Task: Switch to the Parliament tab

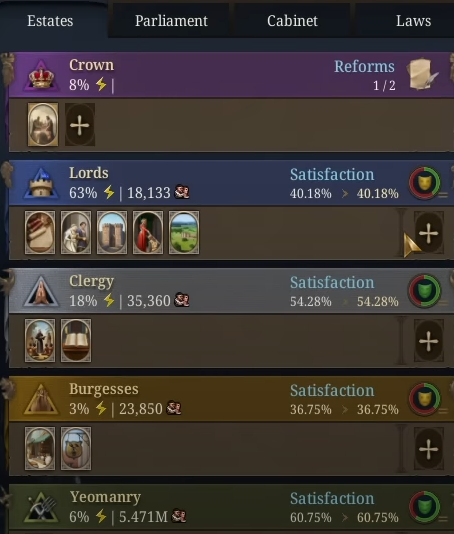Action: pos(171,20)
